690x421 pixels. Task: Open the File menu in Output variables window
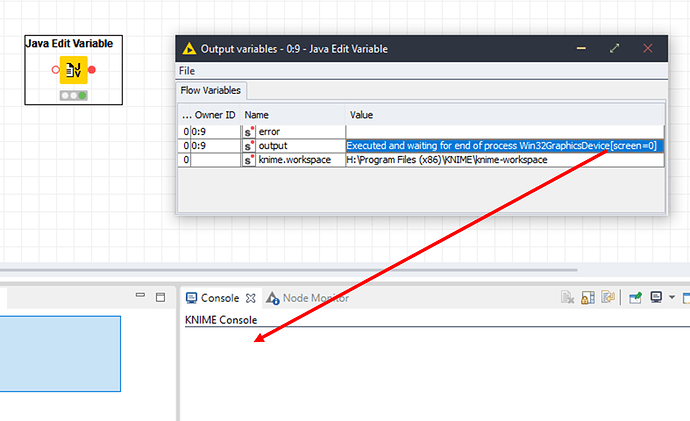pyautogui.click(x=187, y=71)
